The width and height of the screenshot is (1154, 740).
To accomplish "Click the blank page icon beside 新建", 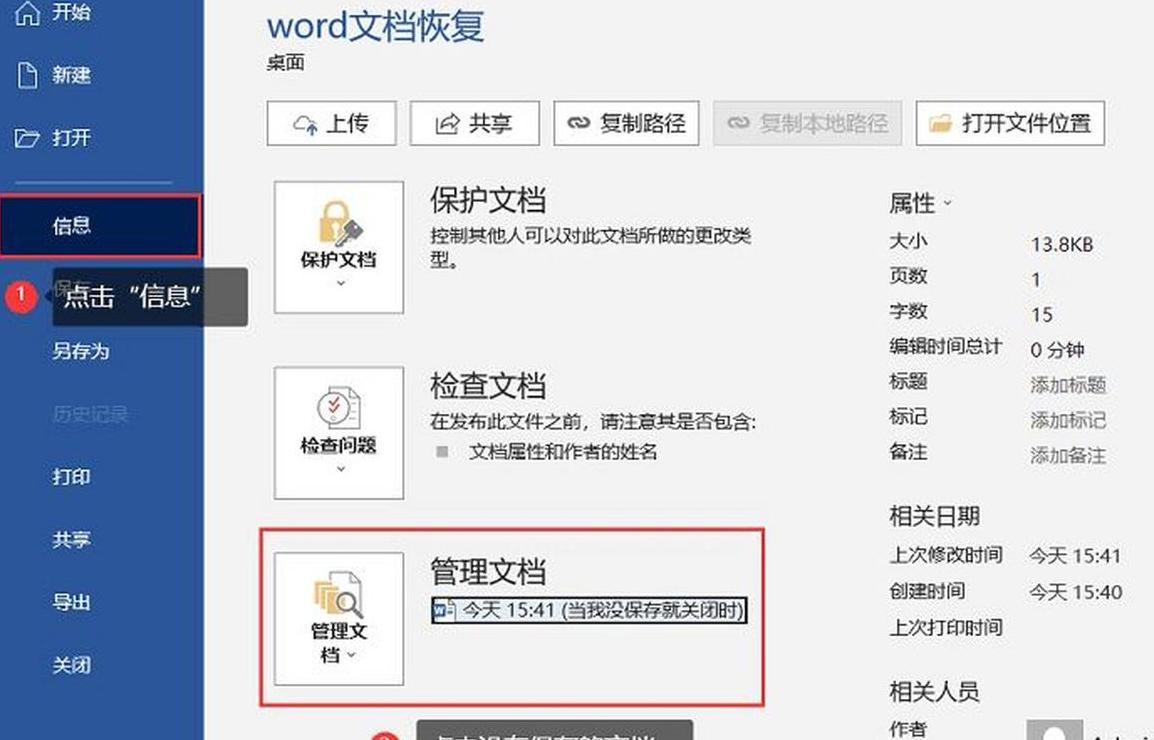I will point(27,75).
